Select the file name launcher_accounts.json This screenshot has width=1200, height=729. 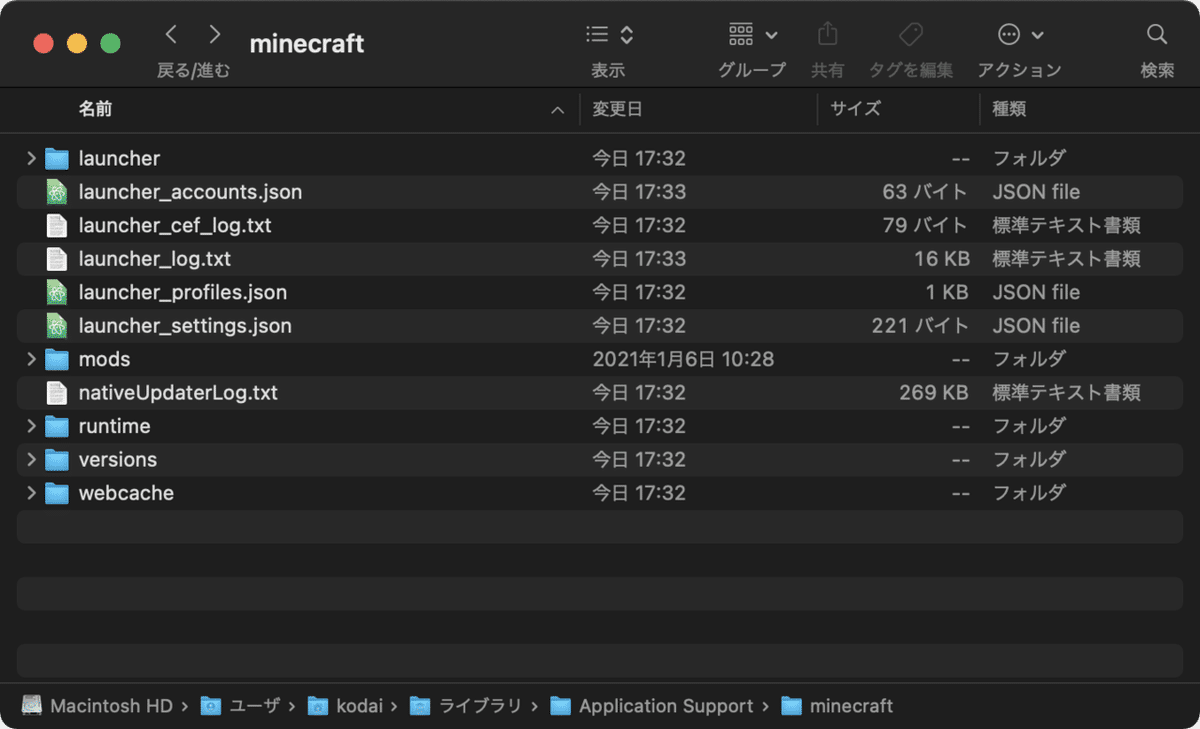[x=190, y=192]
